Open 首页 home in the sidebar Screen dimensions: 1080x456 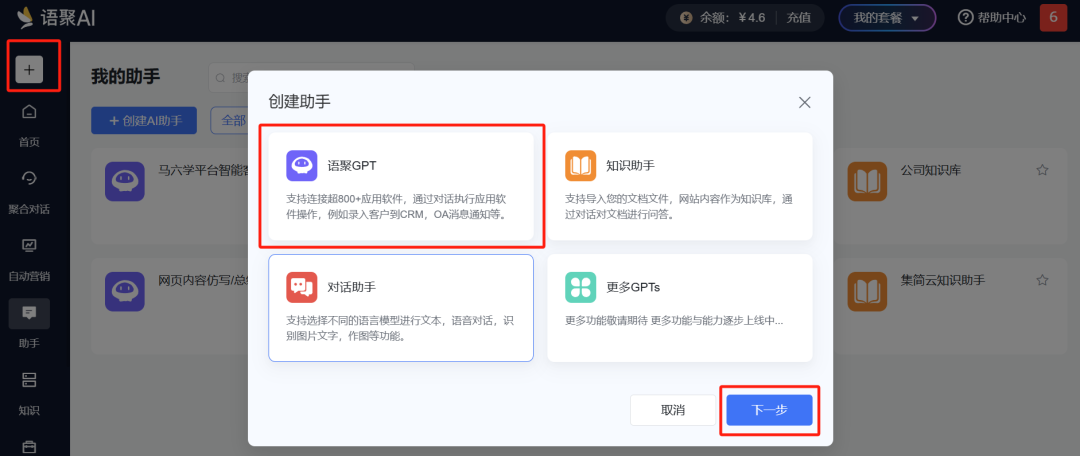point(29,125)
